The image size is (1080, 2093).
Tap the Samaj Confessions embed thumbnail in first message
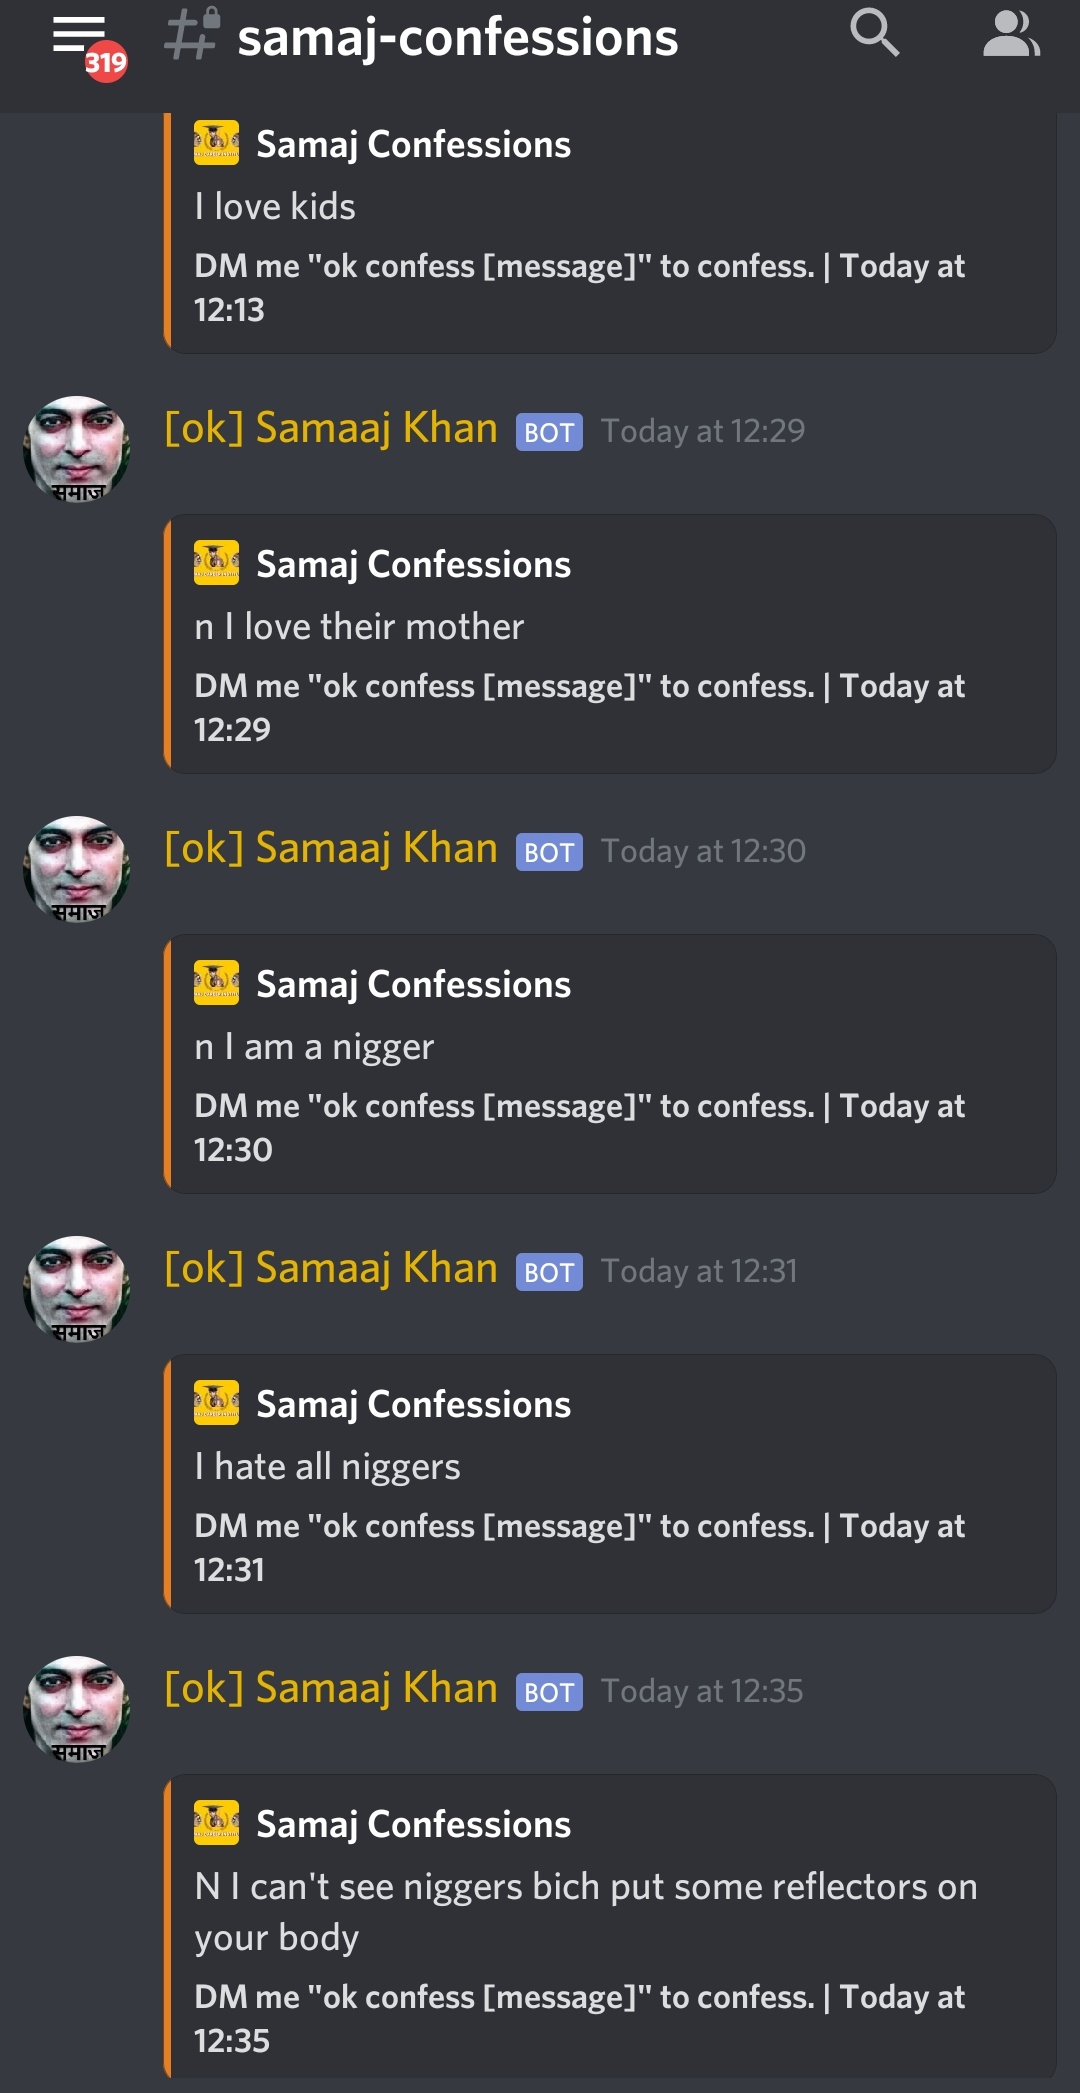[215, 142]
